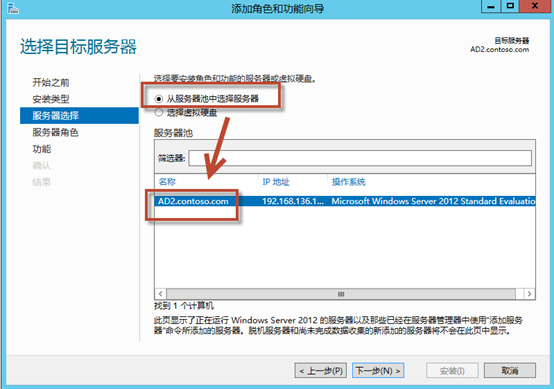Open 功能 step in sidebar
This screenshot has width=554, height=389.
point(42,149)
